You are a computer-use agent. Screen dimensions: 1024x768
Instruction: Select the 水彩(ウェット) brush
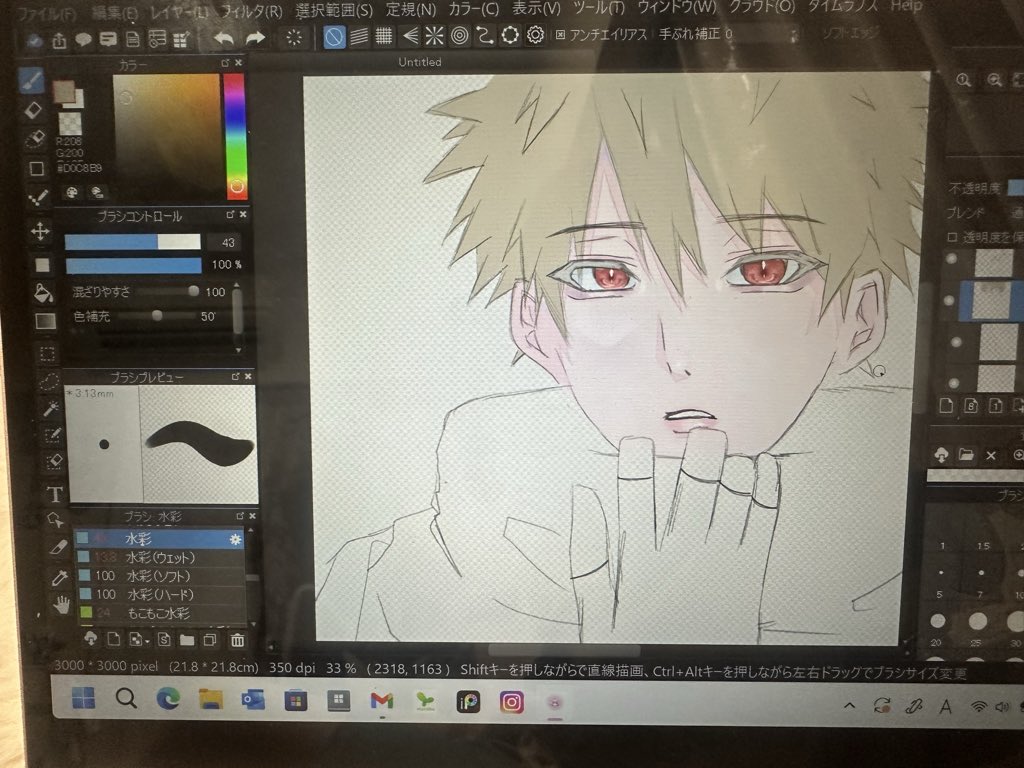point(161,558)
